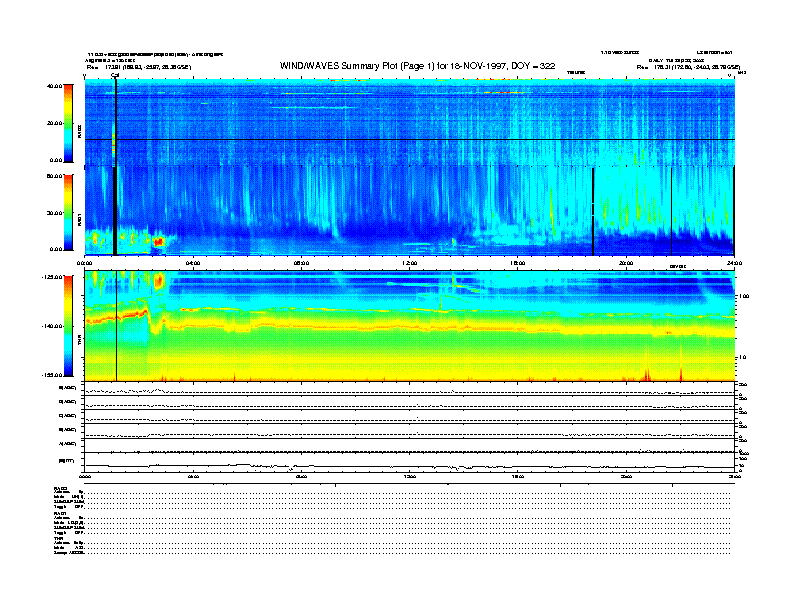Click 08:00 tick below the RAD1 spectrogram

pyautogui.click(x=302, y=263)
